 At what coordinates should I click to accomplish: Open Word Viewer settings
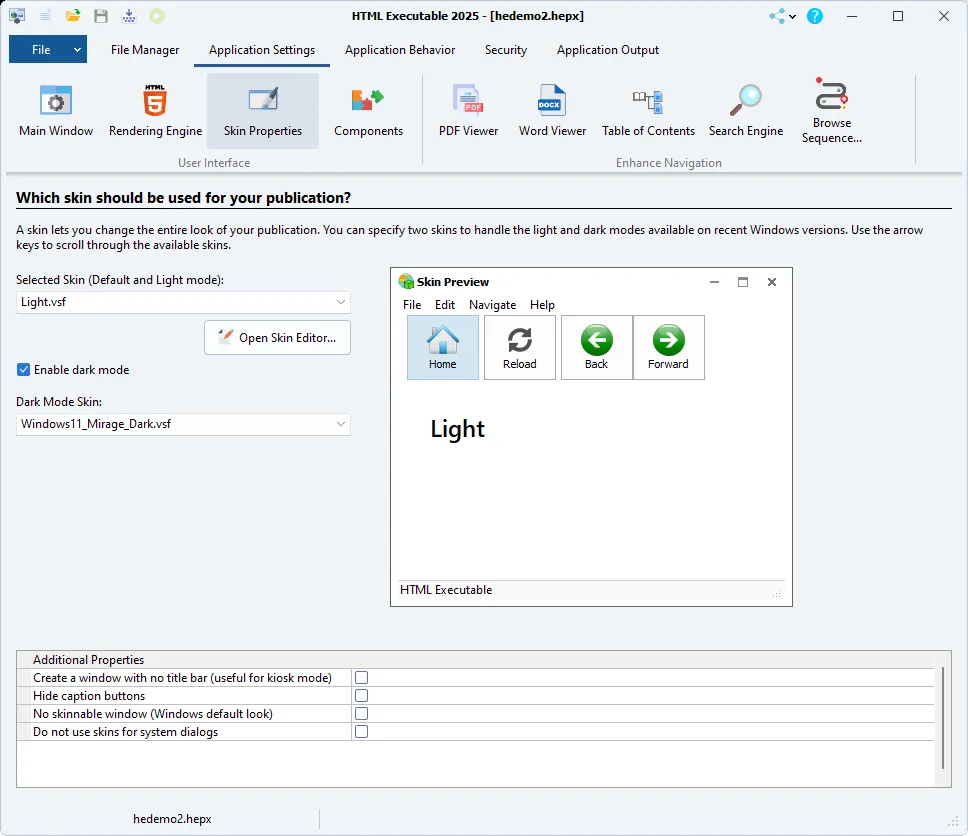click(553, 111)
